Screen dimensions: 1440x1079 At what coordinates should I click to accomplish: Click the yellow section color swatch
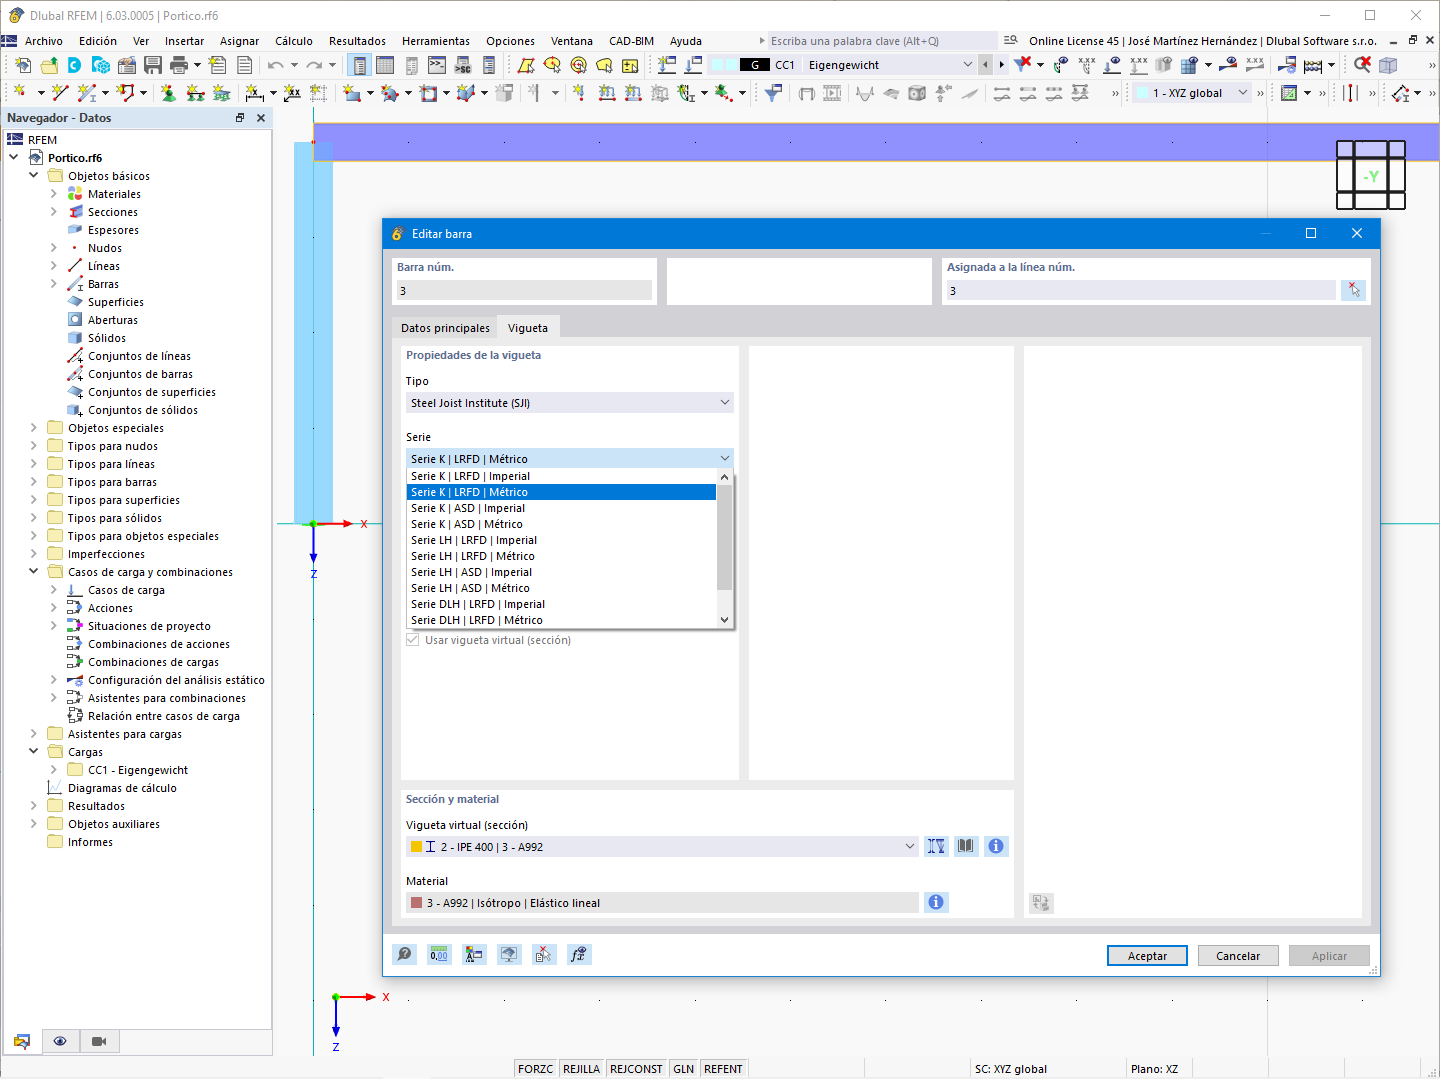[416, 847]
